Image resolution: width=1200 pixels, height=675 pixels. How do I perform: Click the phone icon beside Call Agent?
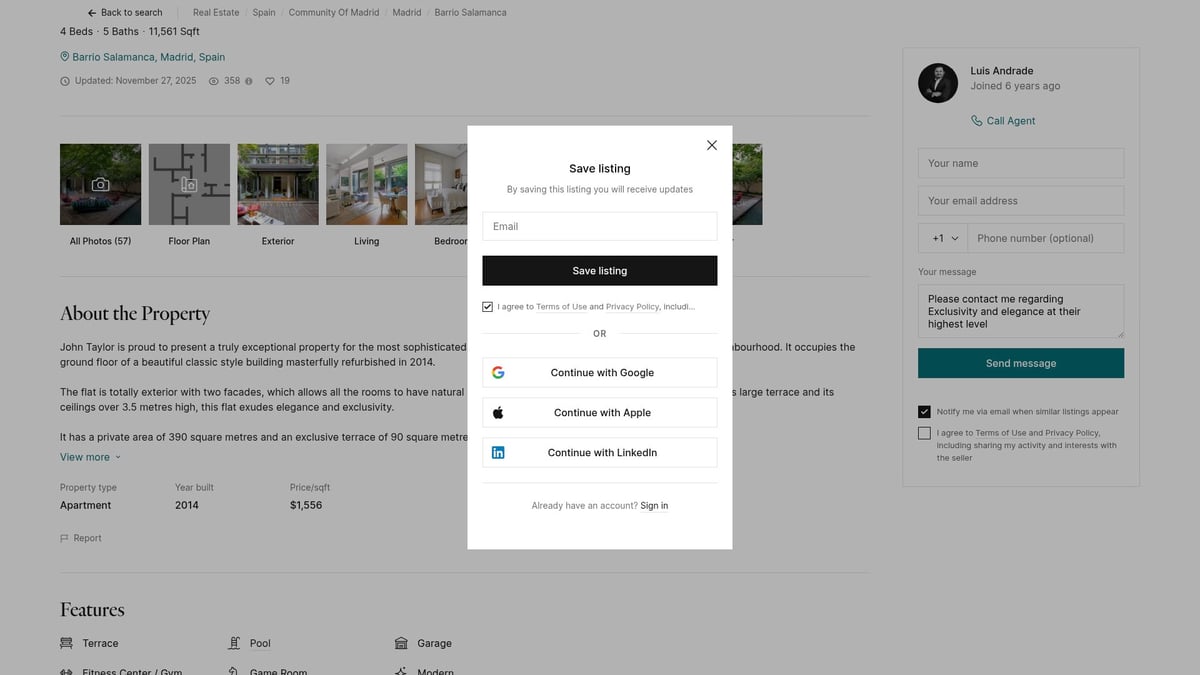click(x=977, y=121)
